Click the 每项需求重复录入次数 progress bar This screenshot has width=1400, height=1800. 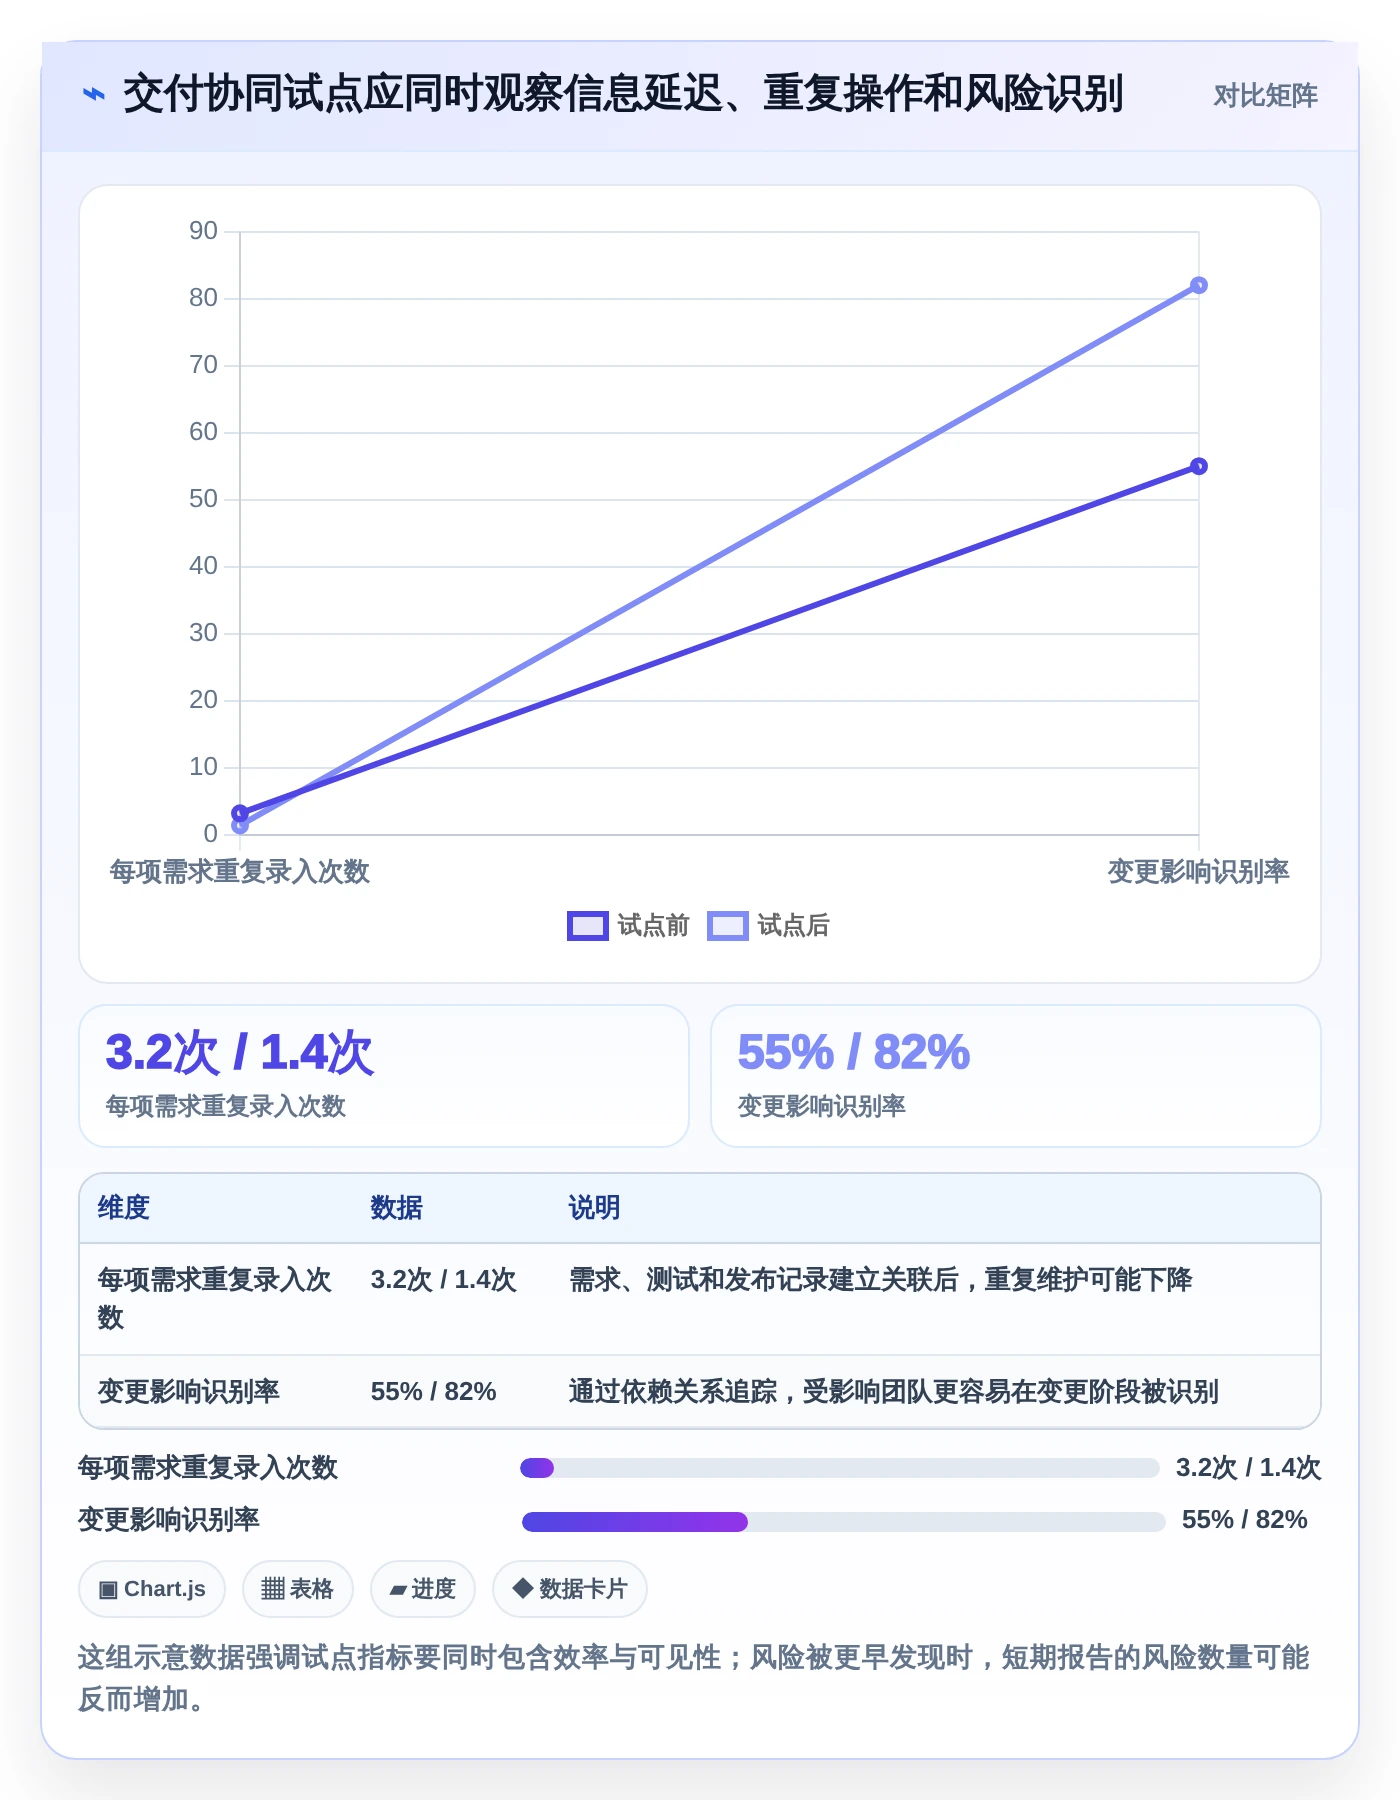click(x=840, y=1468)
